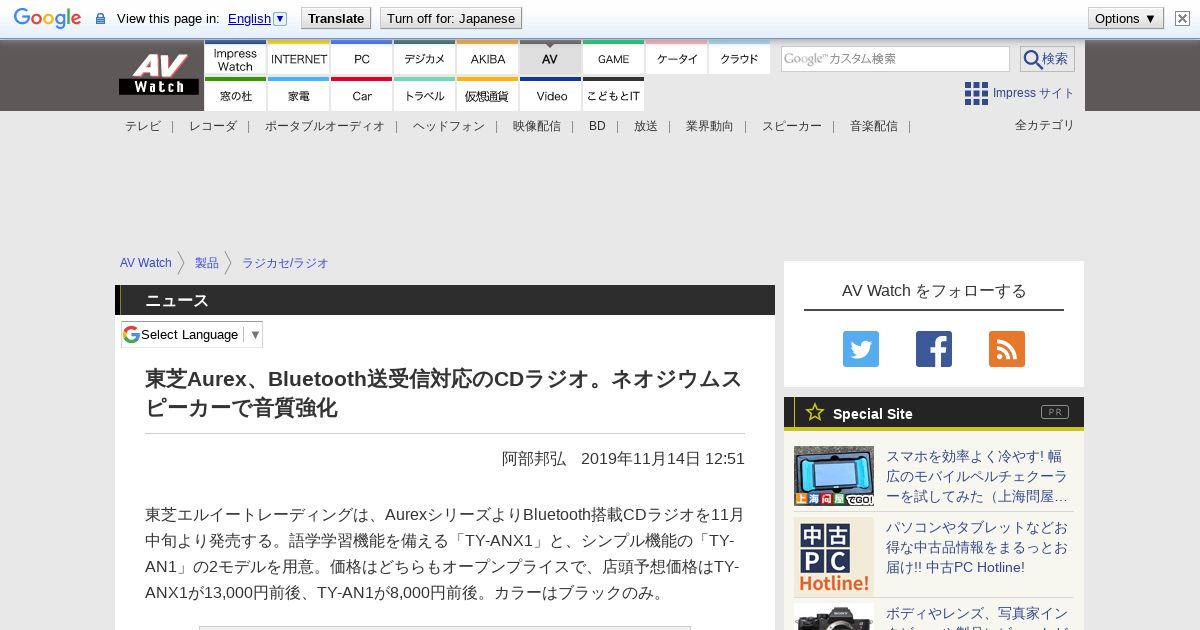Screen dimensions: 1200x630
Task: Open the 家電 tab
Action: 299,95
